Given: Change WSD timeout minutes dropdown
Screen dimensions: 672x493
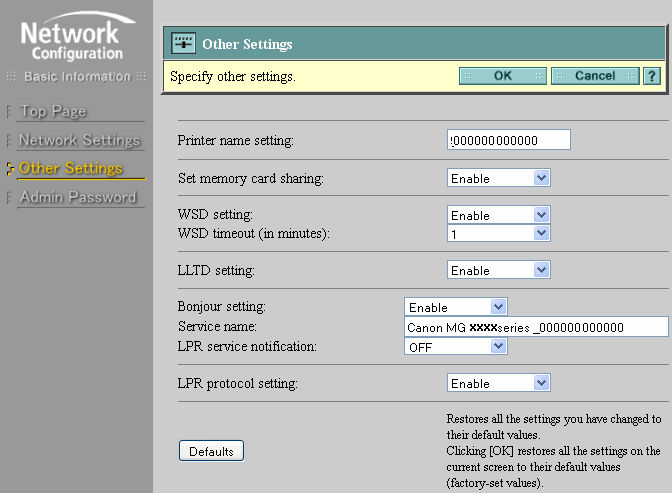Looking at the screenshot, I should coord(498,233).
